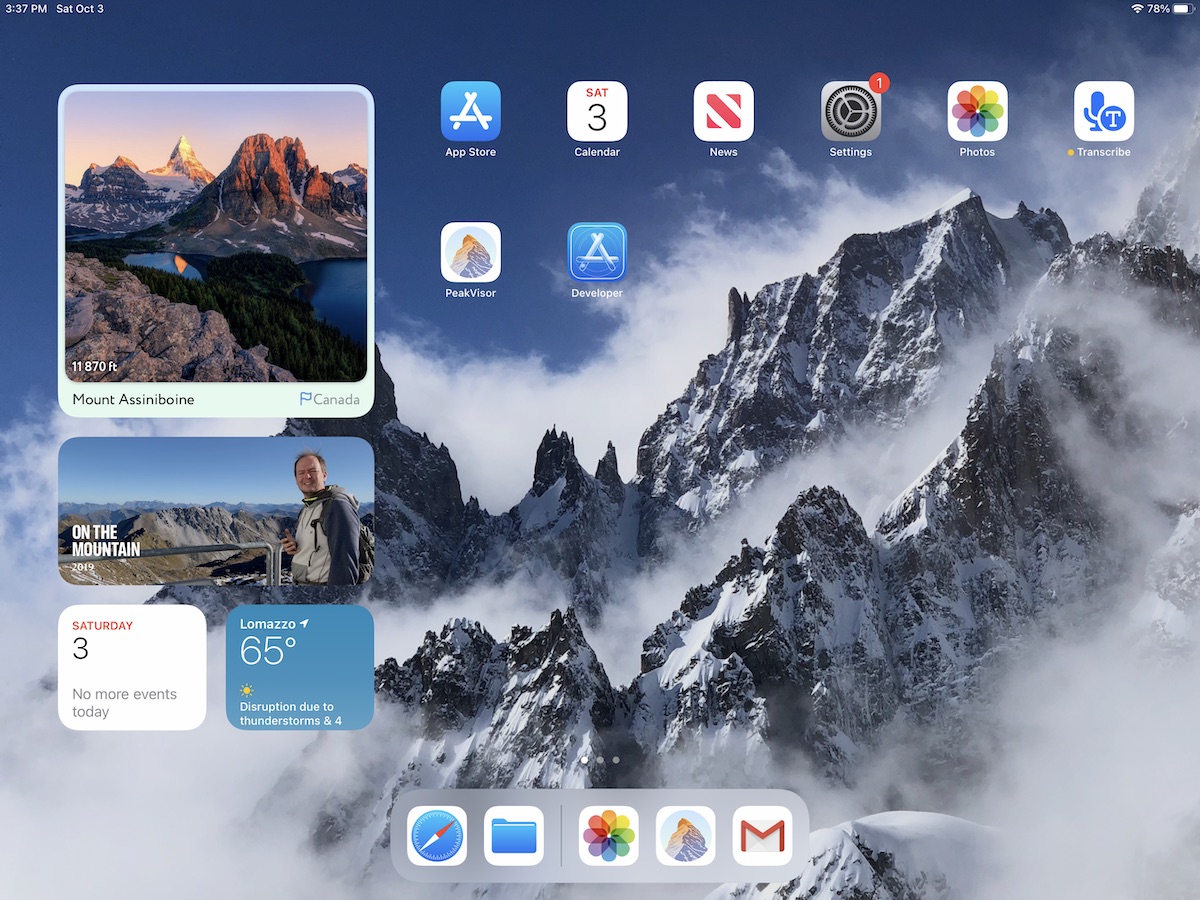Open the Lomazzo weather widget

(x=300, y=667)
